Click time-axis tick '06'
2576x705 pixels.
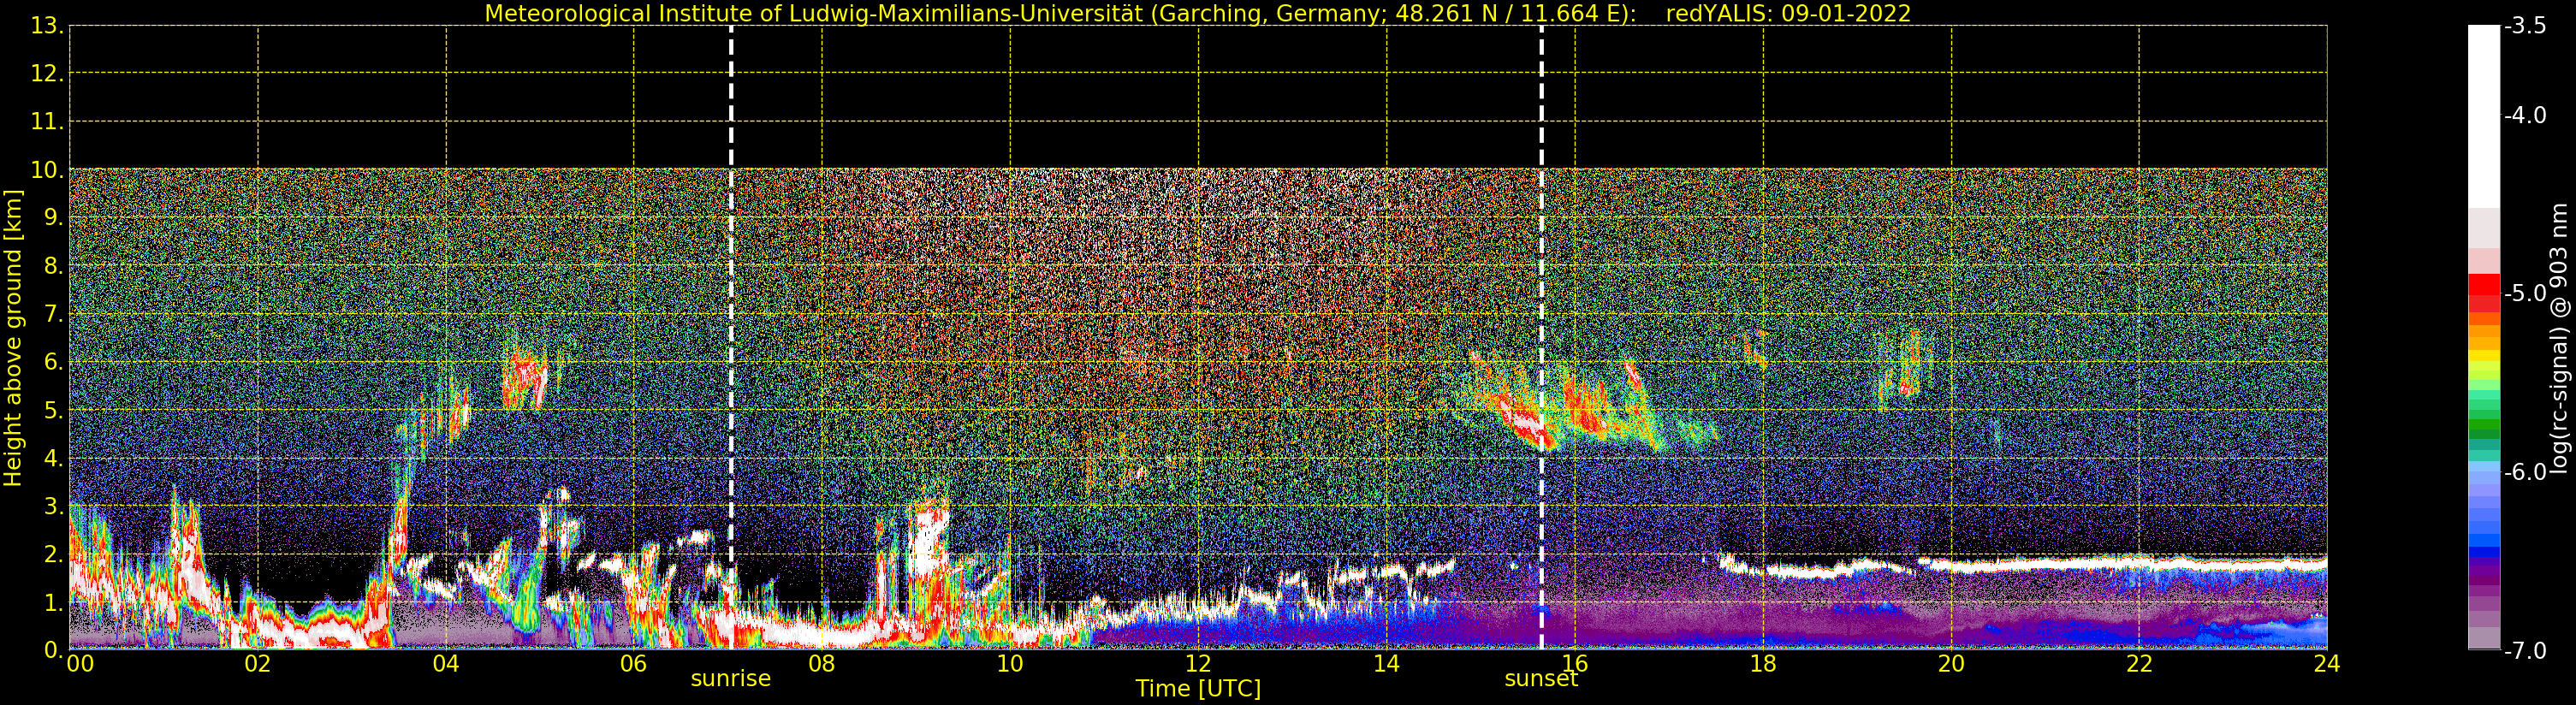click(634, 664)
